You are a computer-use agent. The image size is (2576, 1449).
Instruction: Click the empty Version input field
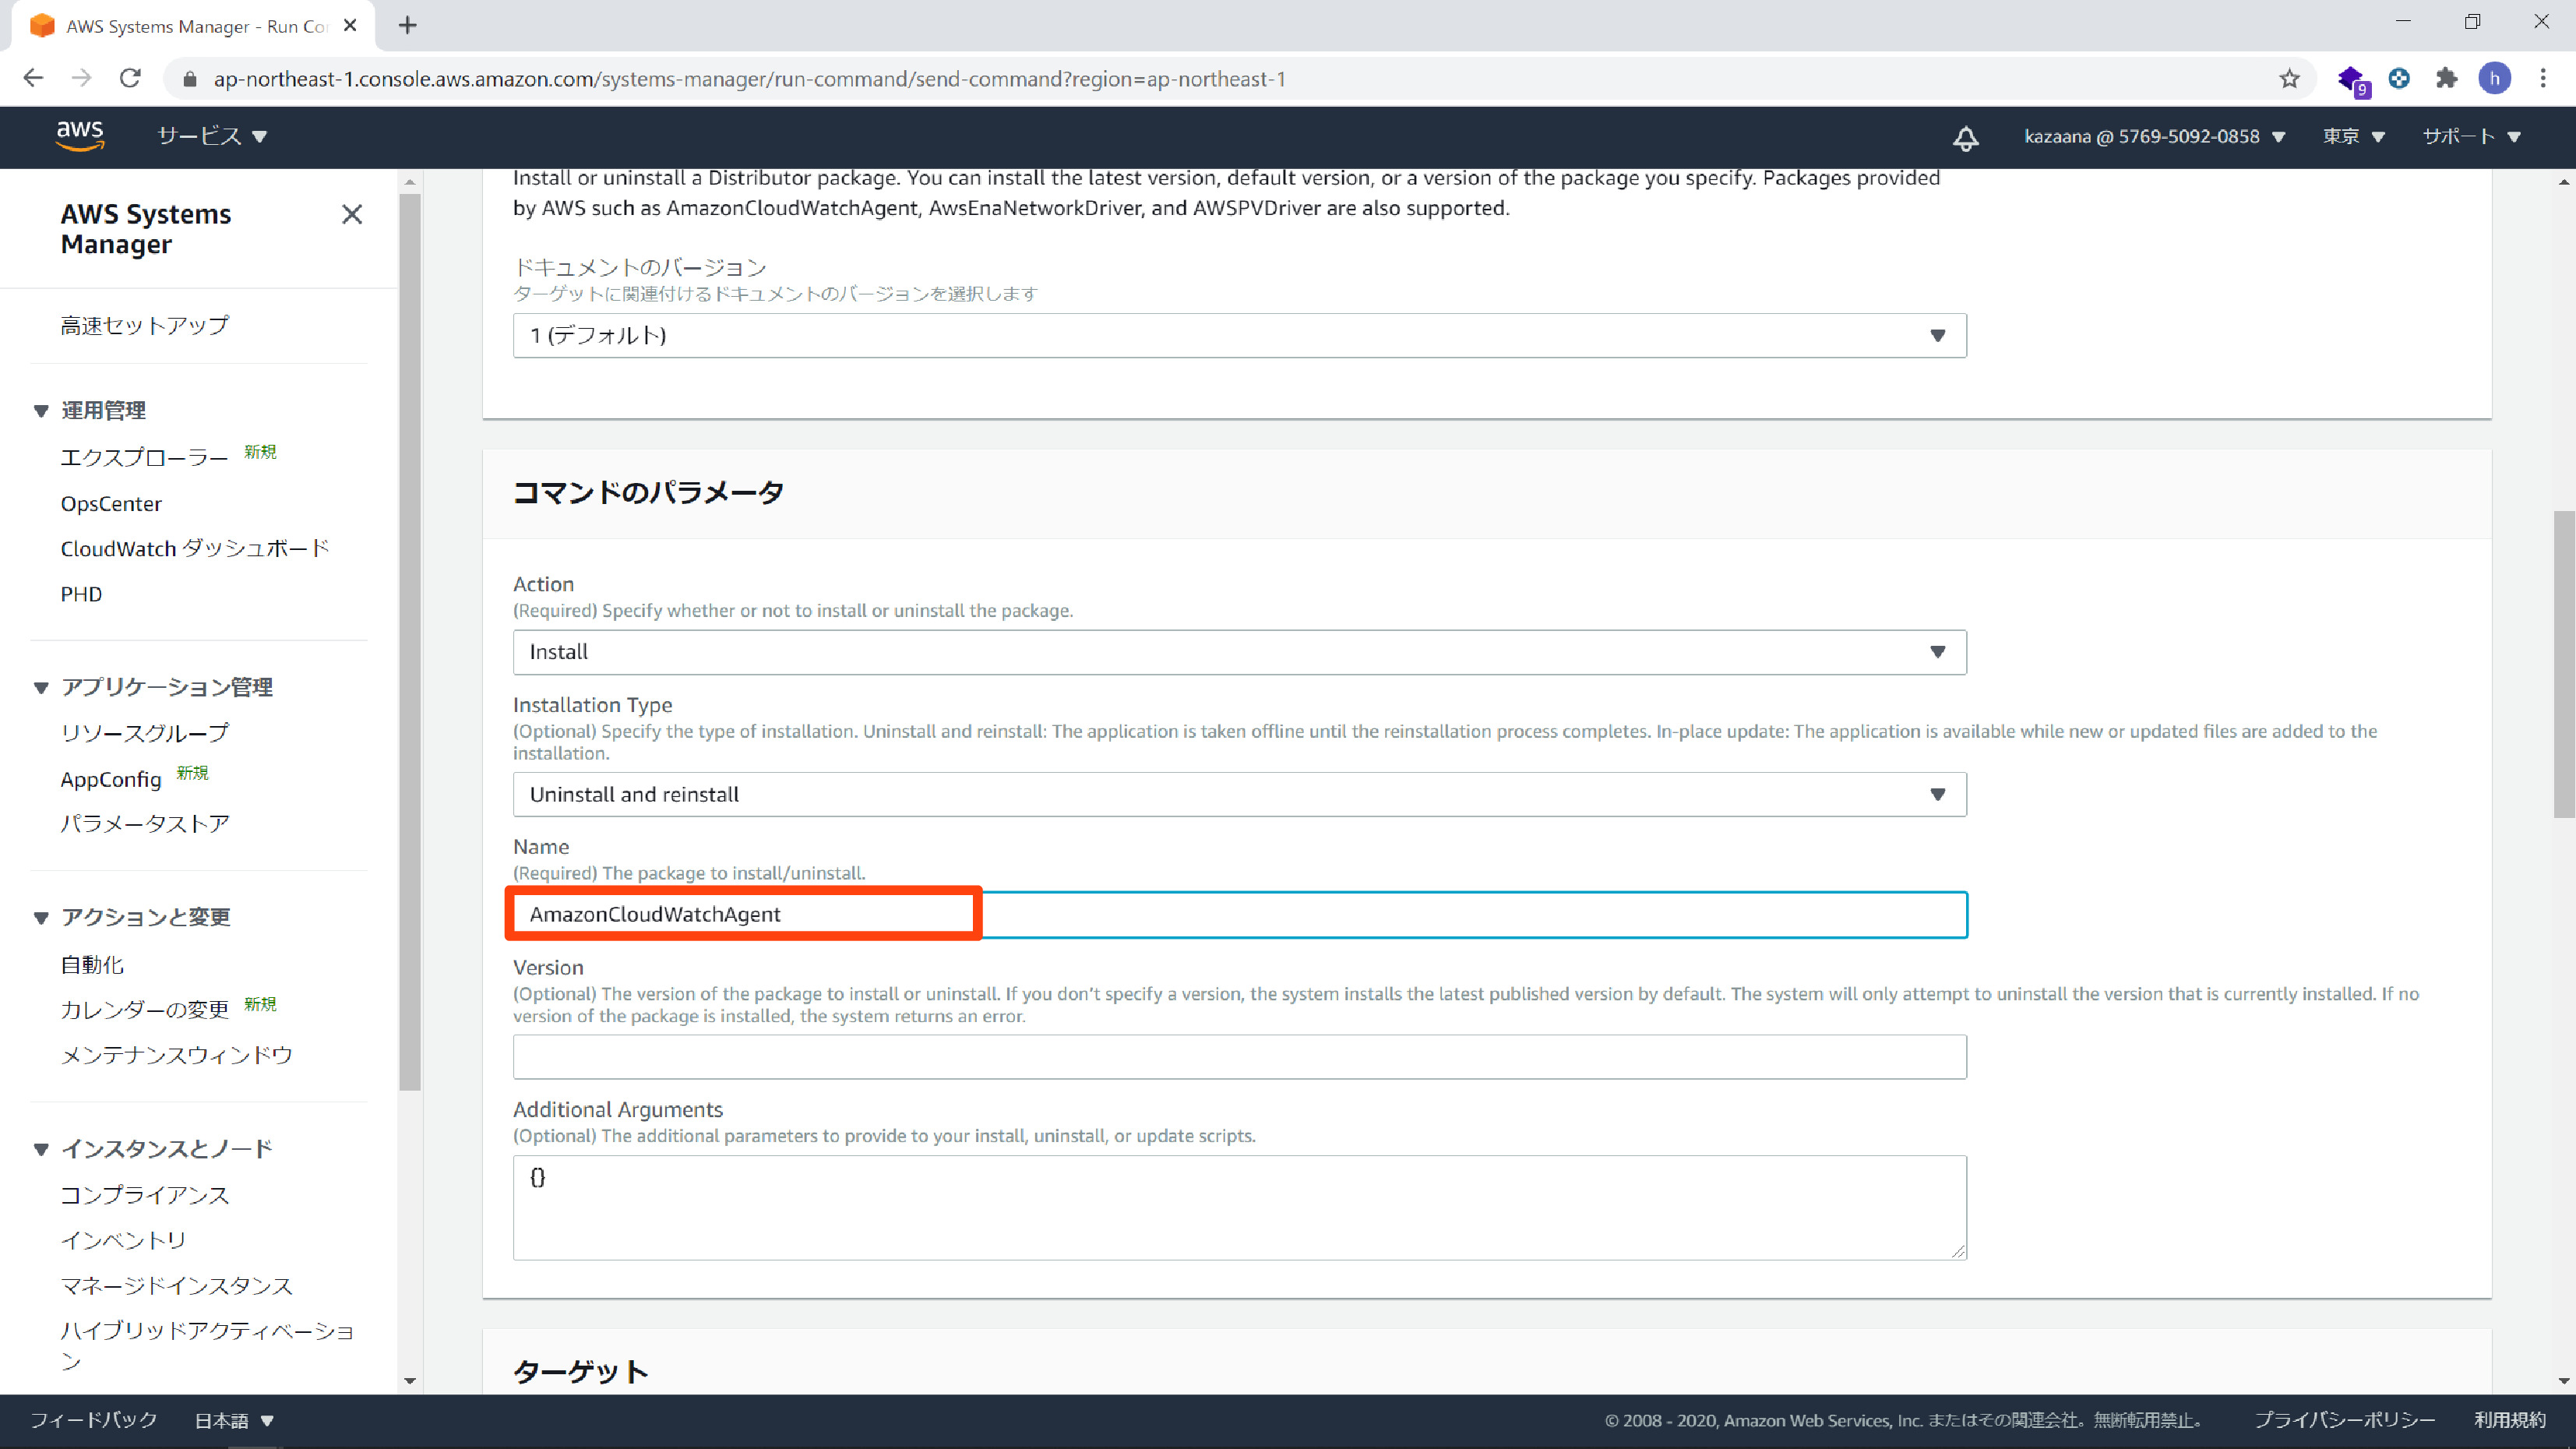(1239, 1057)
